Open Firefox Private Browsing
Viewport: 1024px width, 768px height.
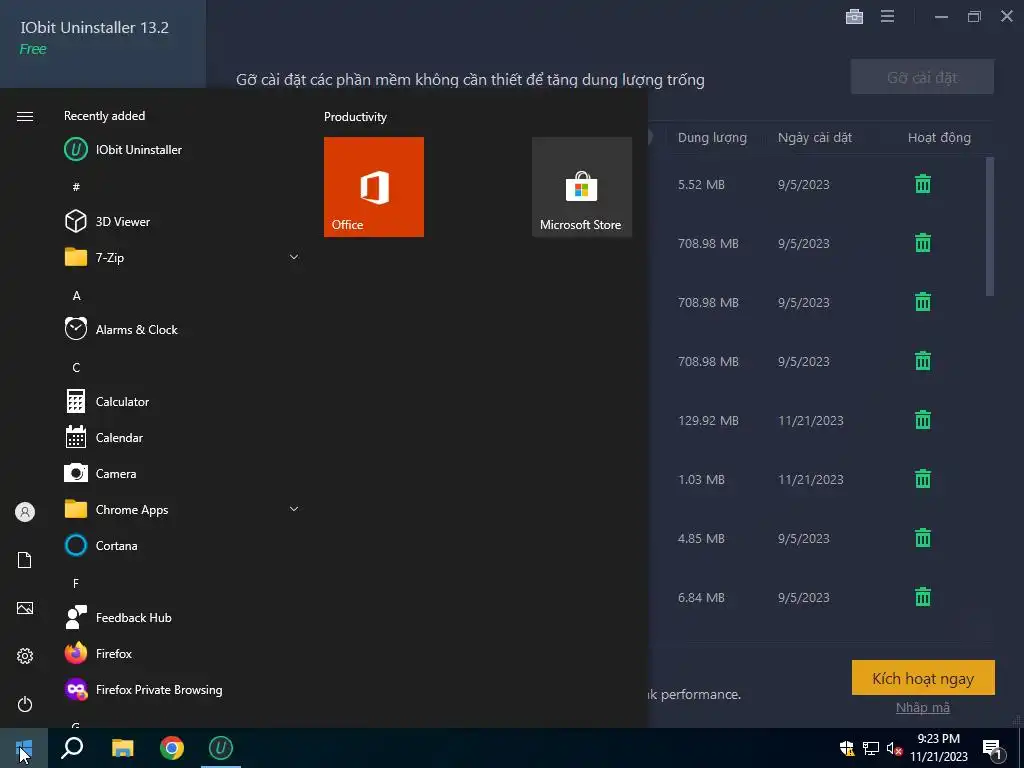click(x=181, y=690)
